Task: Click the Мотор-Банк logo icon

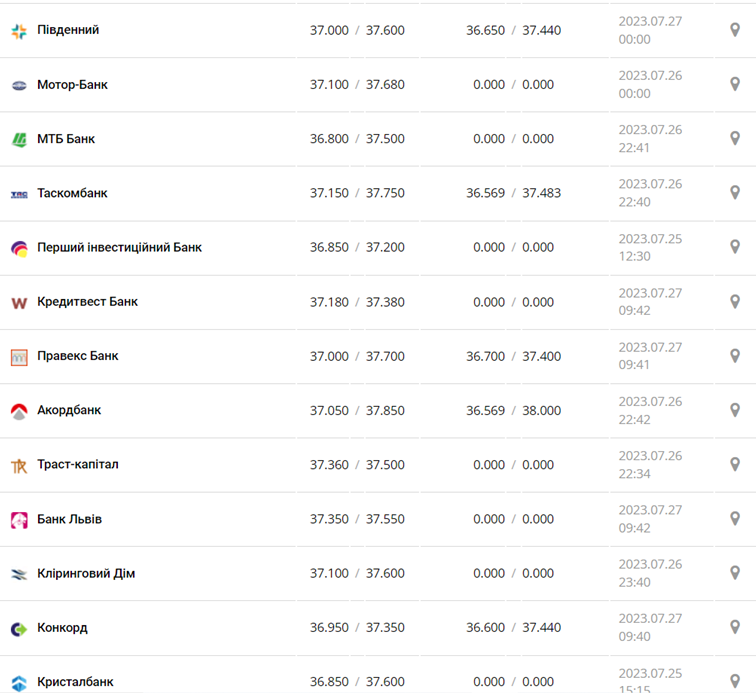Action: point(19,85)
